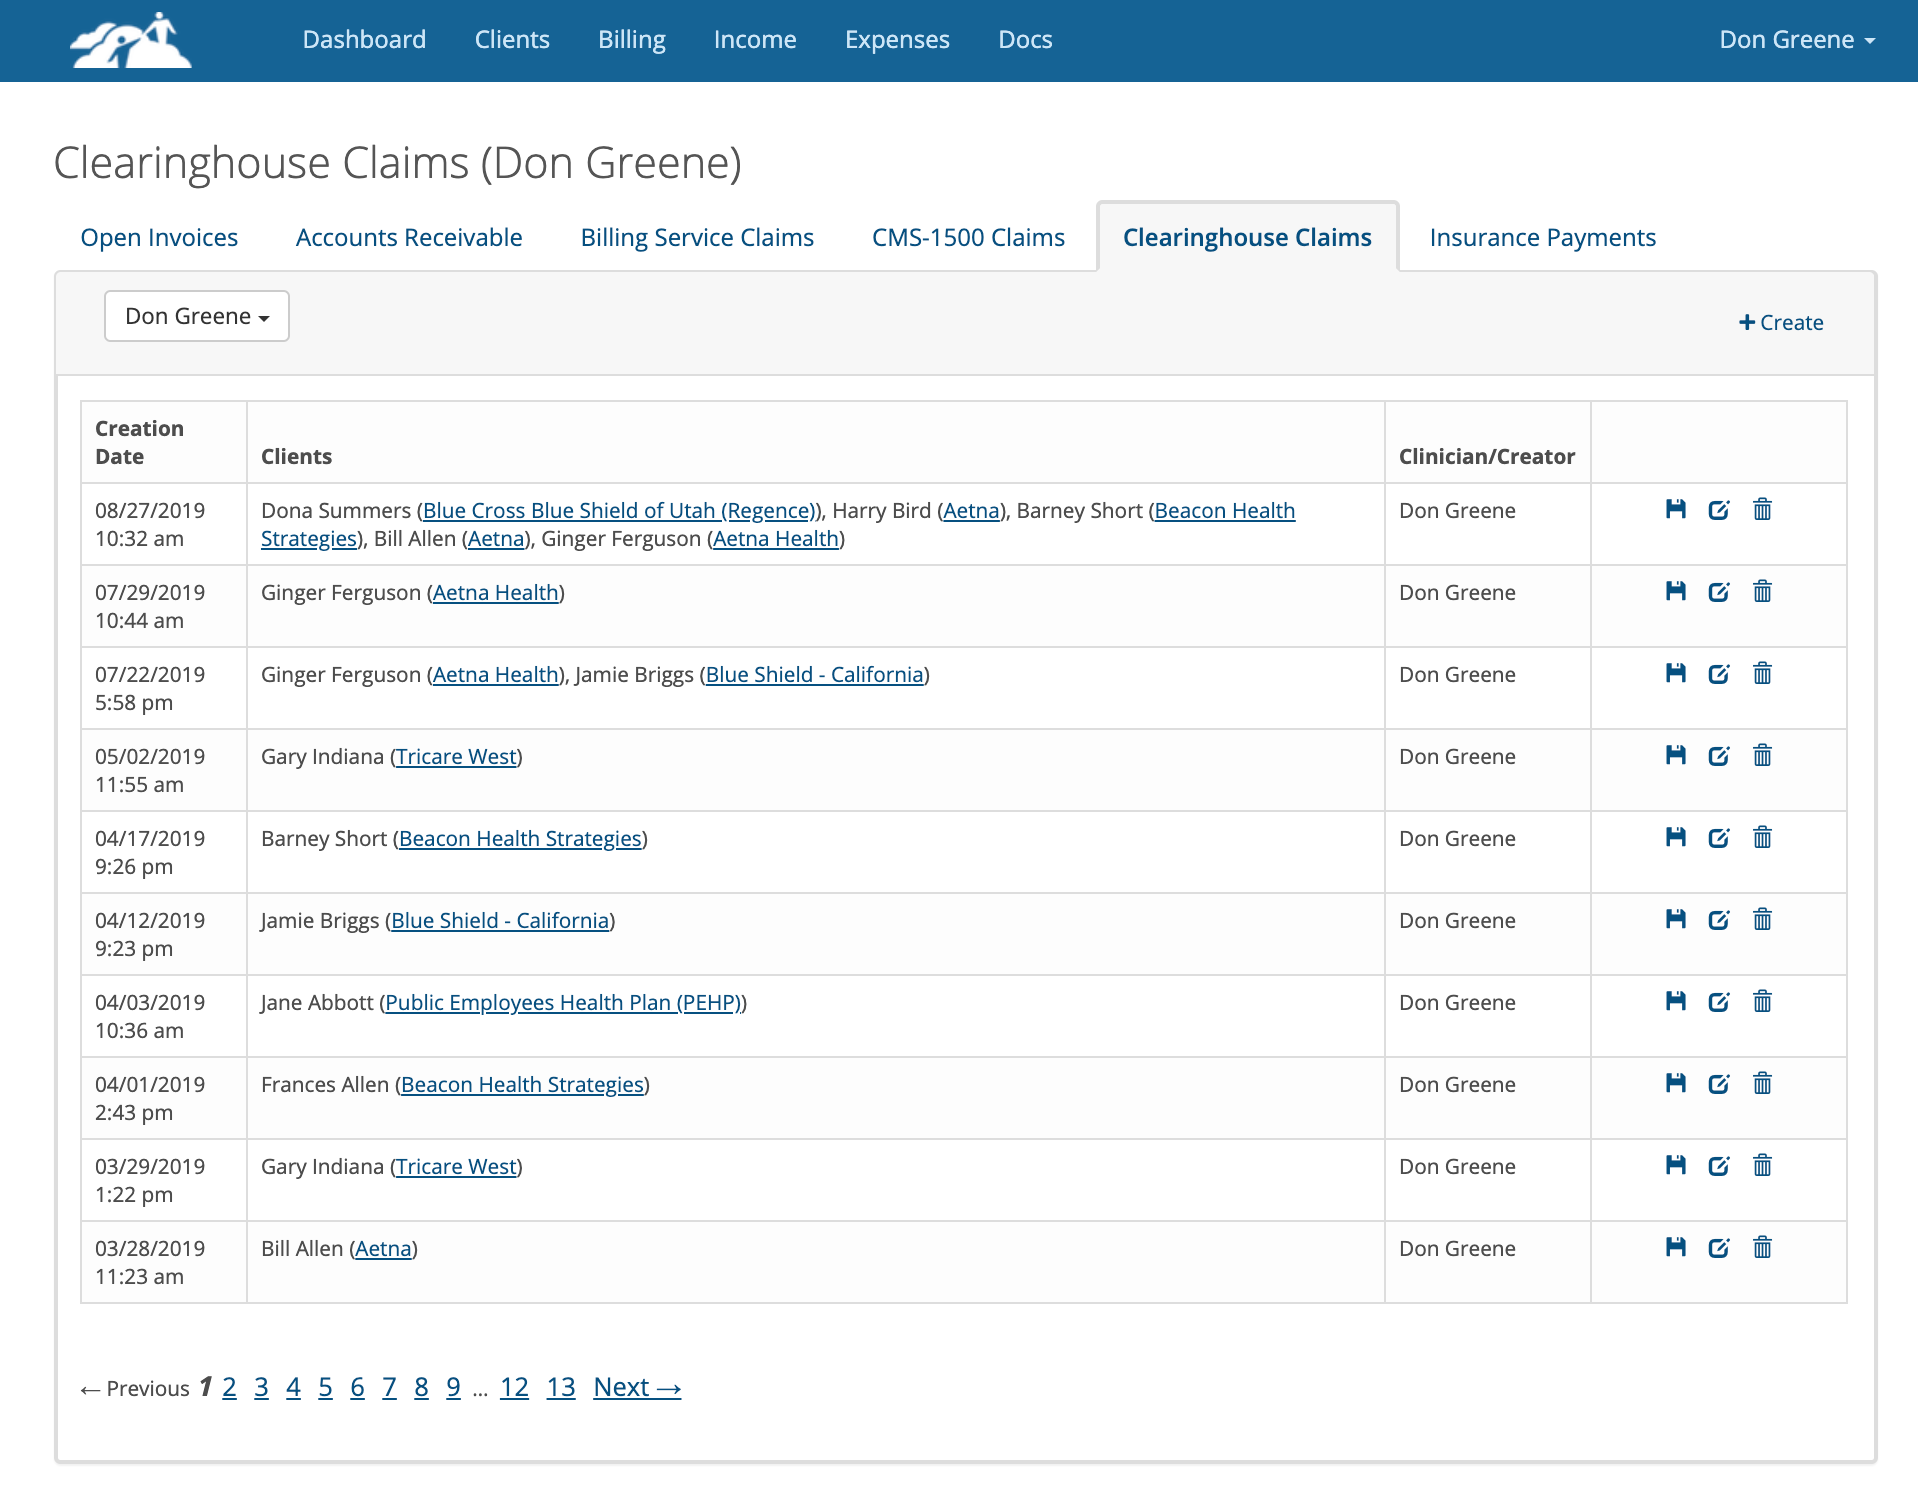Image resolution: width=1918 pixels, height=1504 pixels.
Task: Click Next to view more claims
Action: (635, 1387)
